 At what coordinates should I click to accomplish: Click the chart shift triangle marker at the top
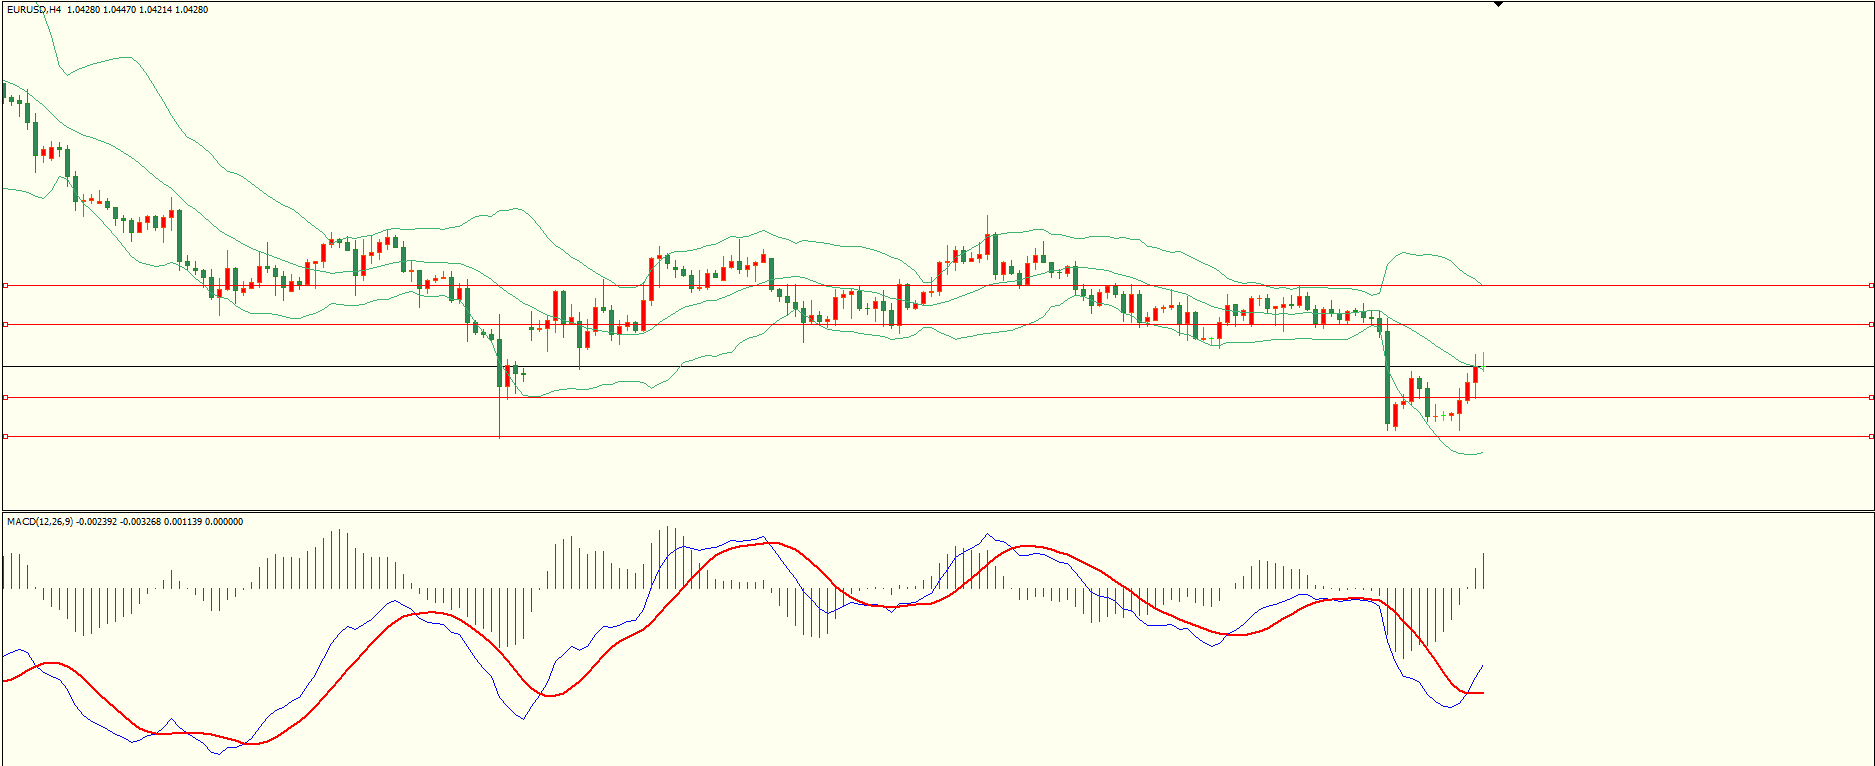(1498, 4)
